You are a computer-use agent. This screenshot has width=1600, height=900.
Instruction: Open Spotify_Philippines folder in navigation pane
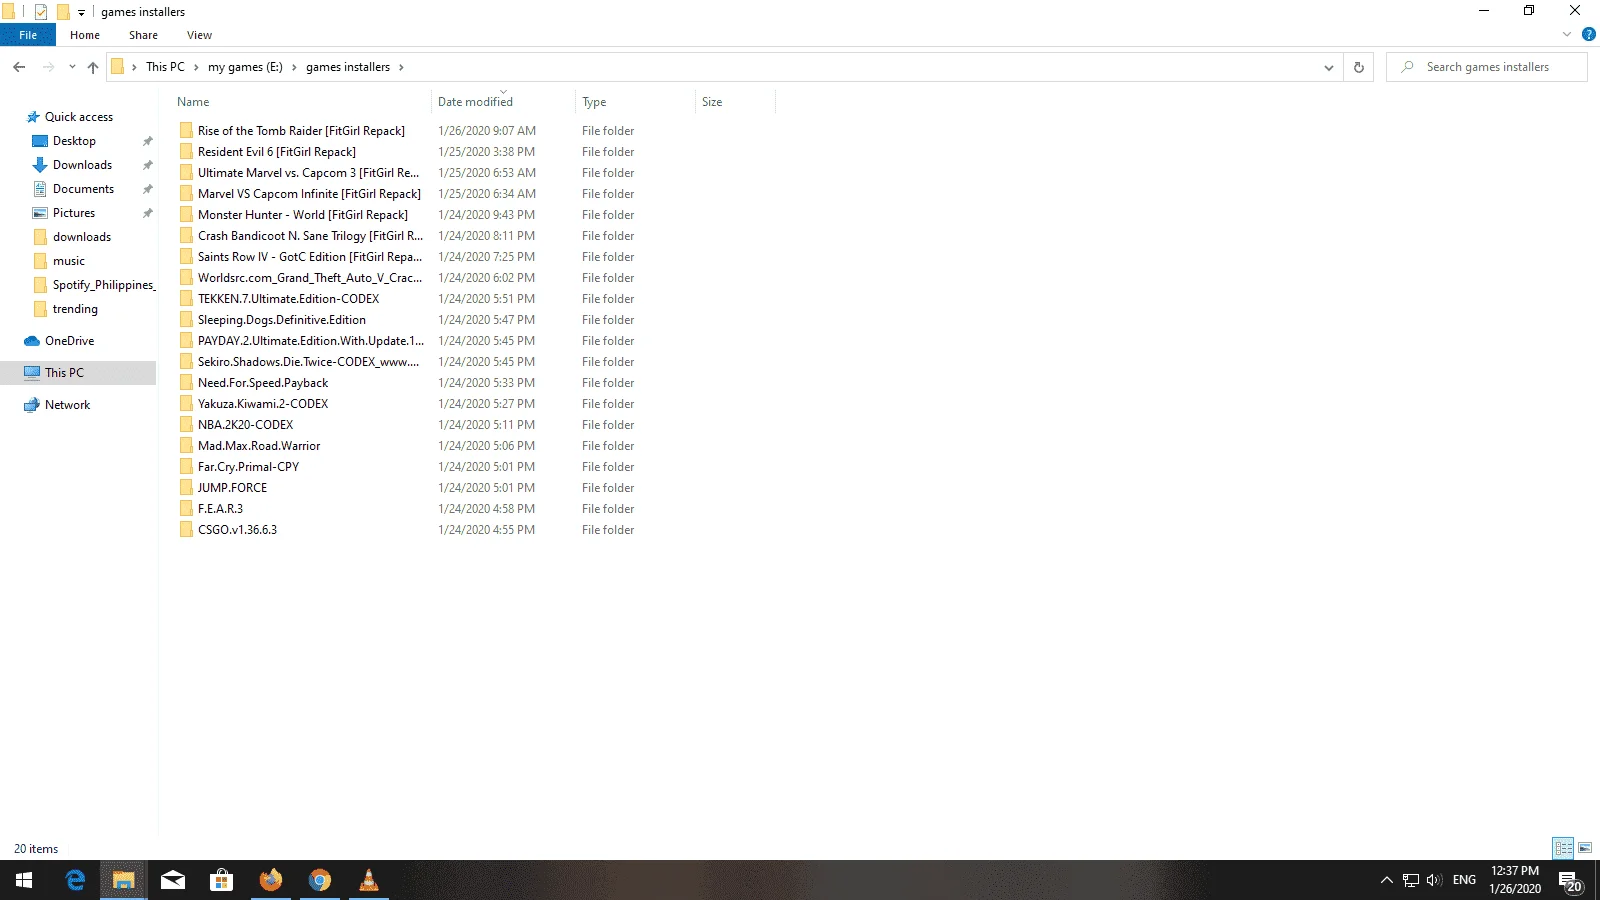coord(104,285)
